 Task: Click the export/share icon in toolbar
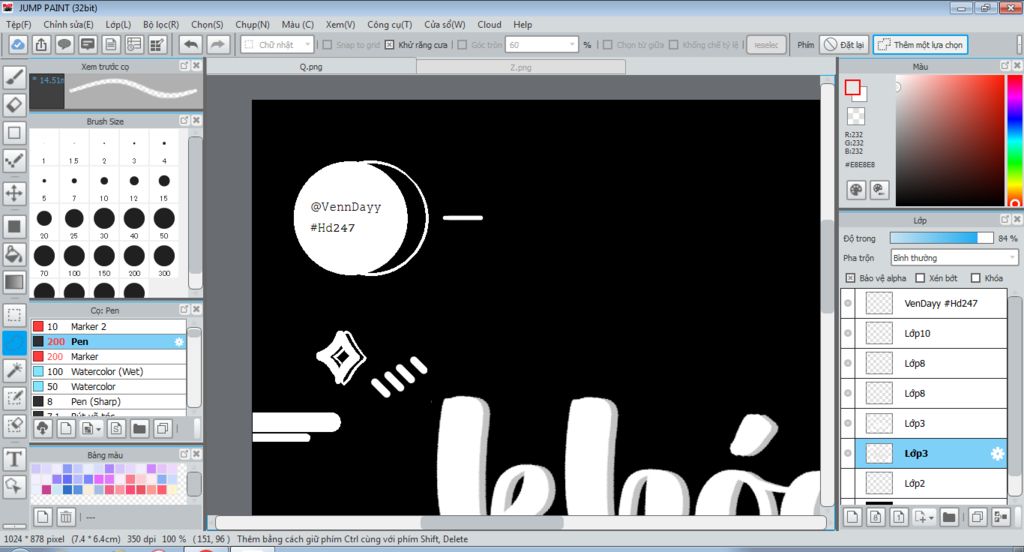point(41,44)
